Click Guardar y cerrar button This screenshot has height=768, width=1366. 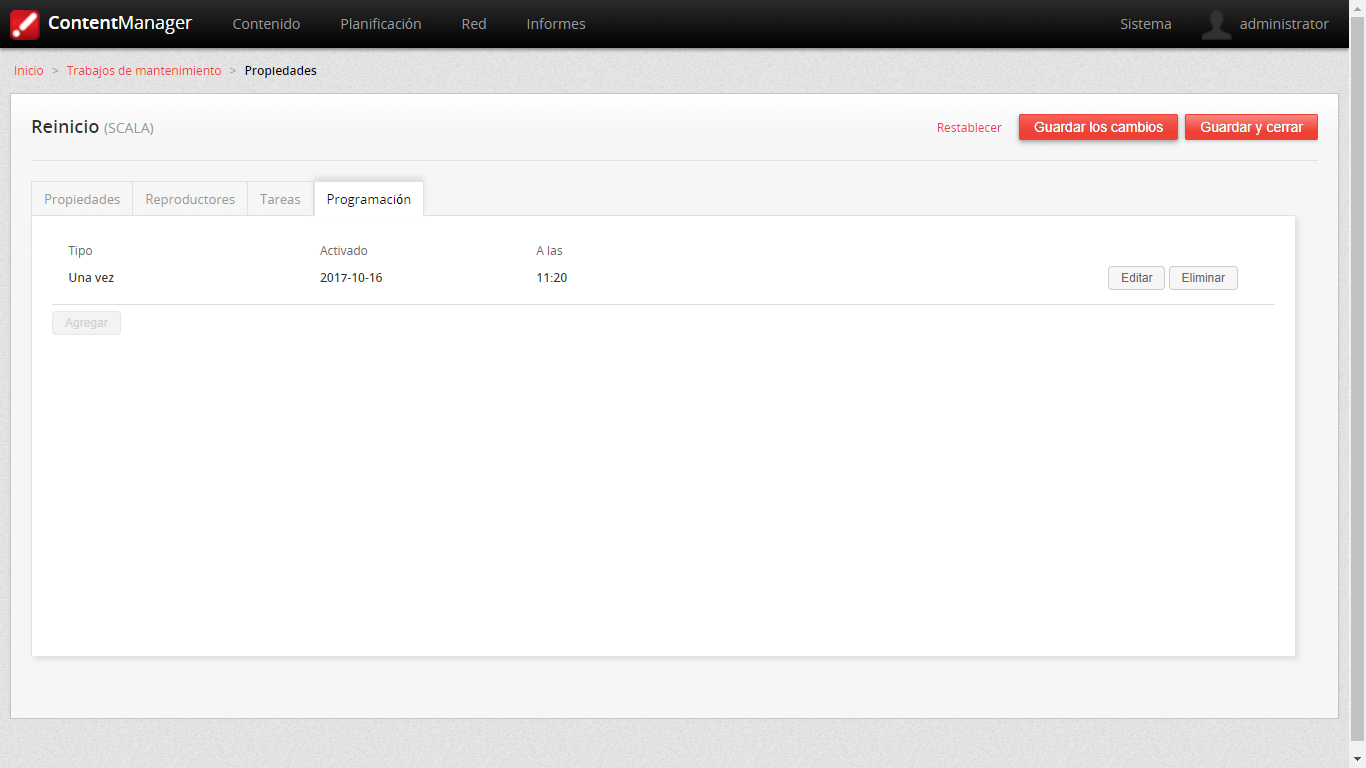[1251, 127]
